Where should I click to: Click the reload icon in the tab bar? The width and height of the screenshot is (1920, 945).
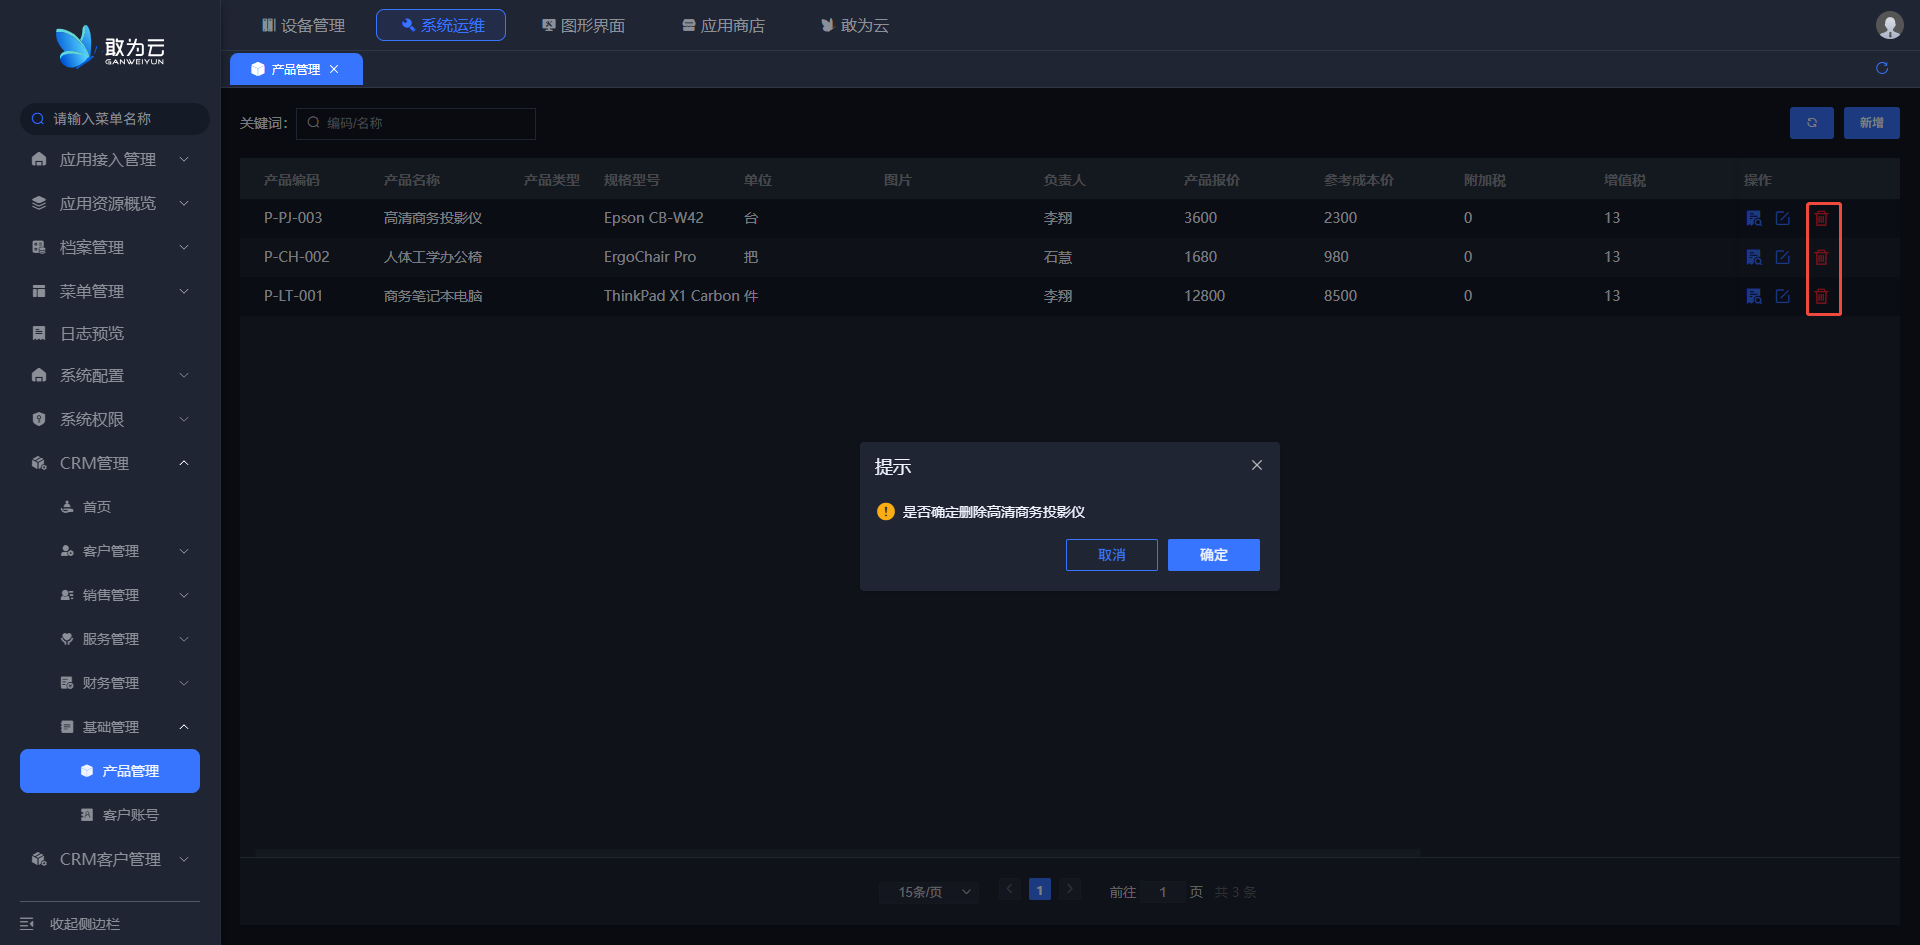(1881, 68)
